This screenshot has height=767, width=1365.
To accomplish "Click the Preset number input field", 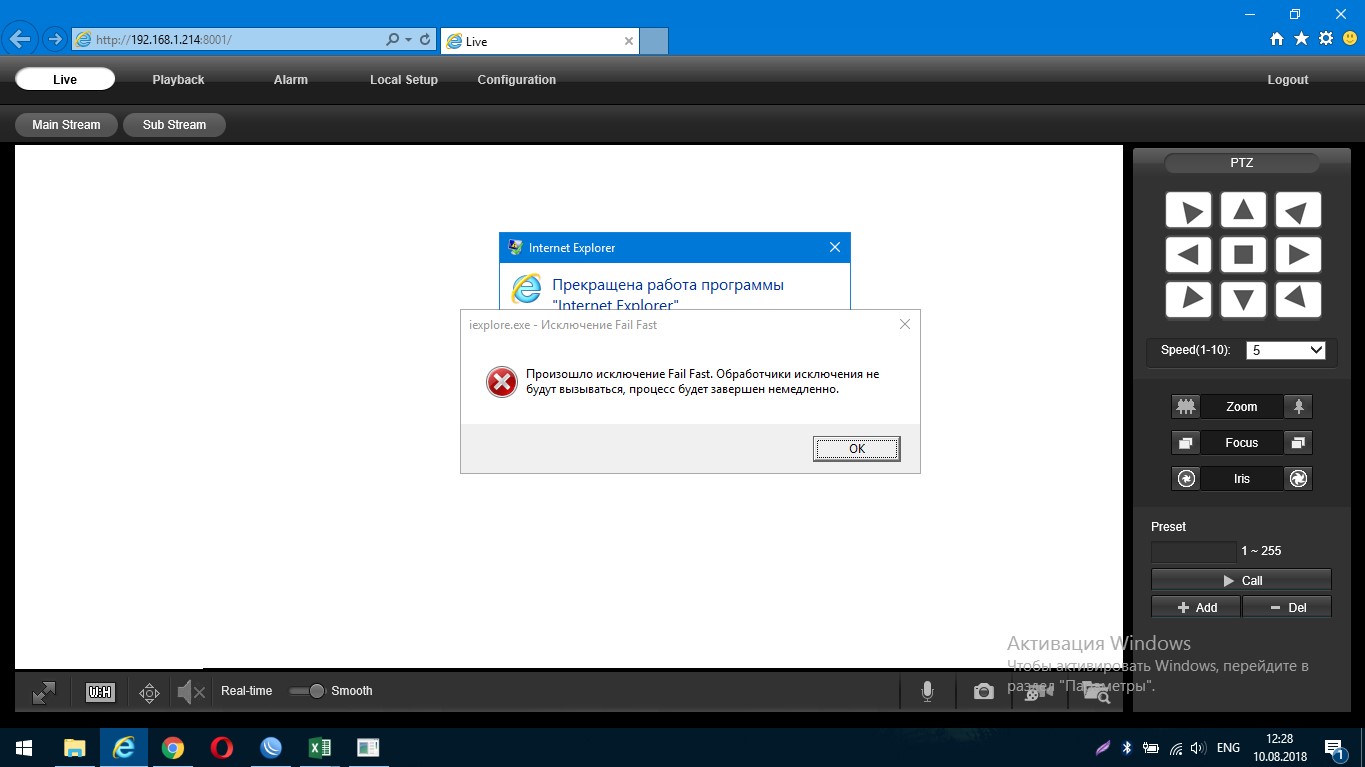I will pos(1193,551).
